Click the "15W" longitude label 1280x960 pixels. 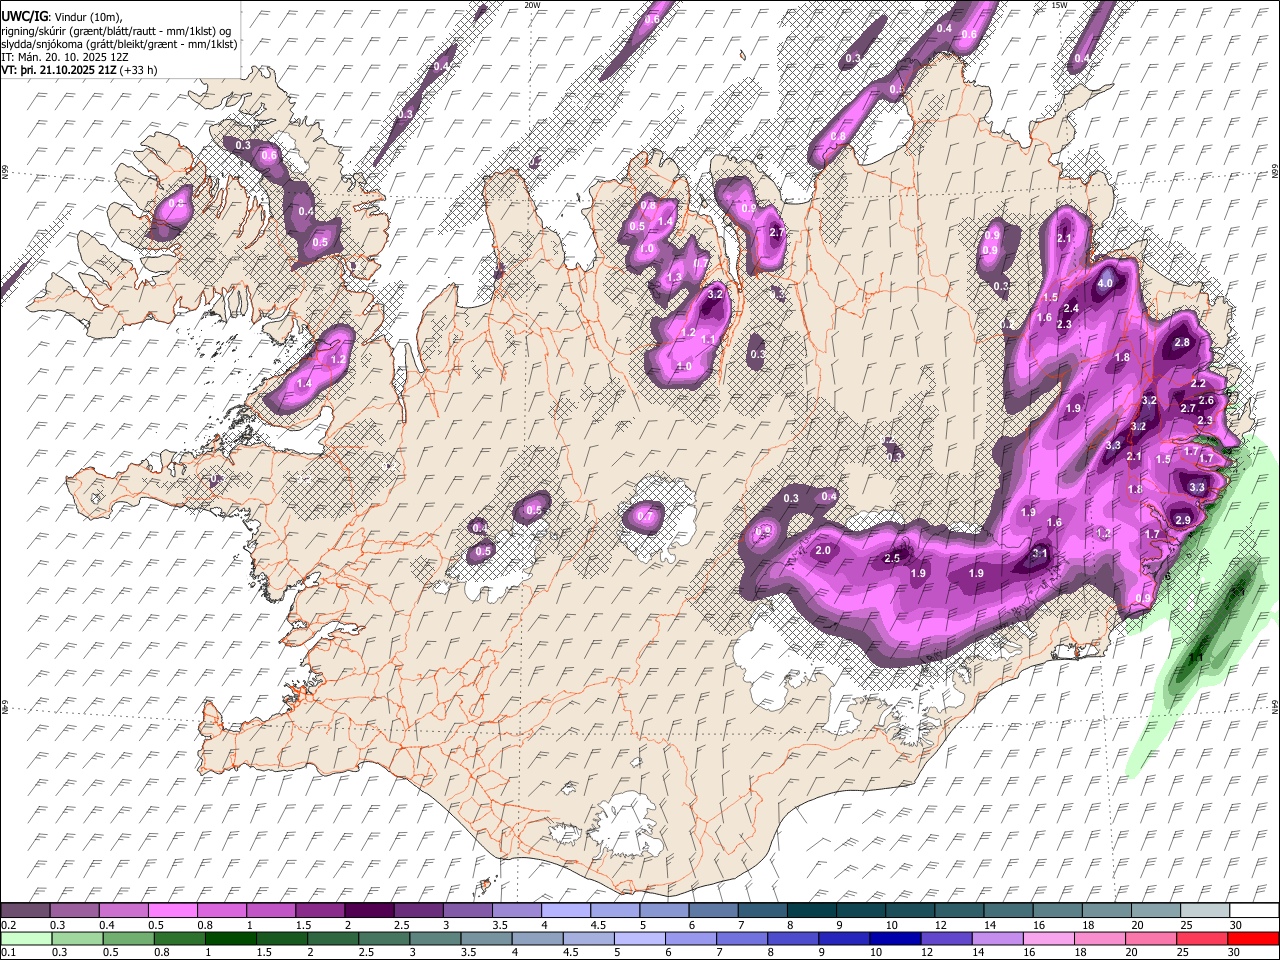tap(1059, 5)
